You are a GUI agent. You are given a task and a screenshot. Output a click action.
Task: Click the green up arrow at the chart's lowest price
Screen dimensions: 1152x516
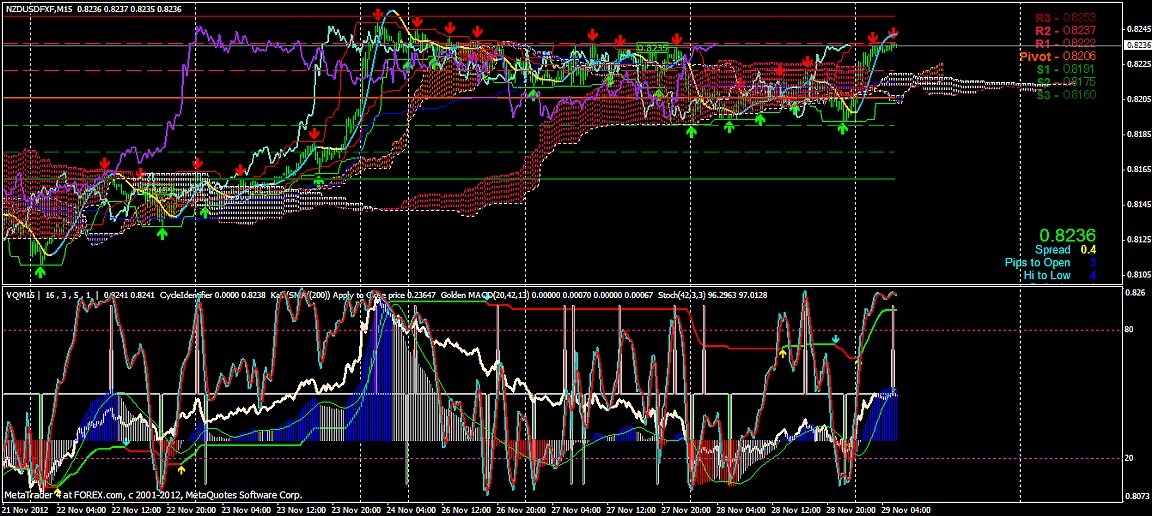(x=40, y=273)
